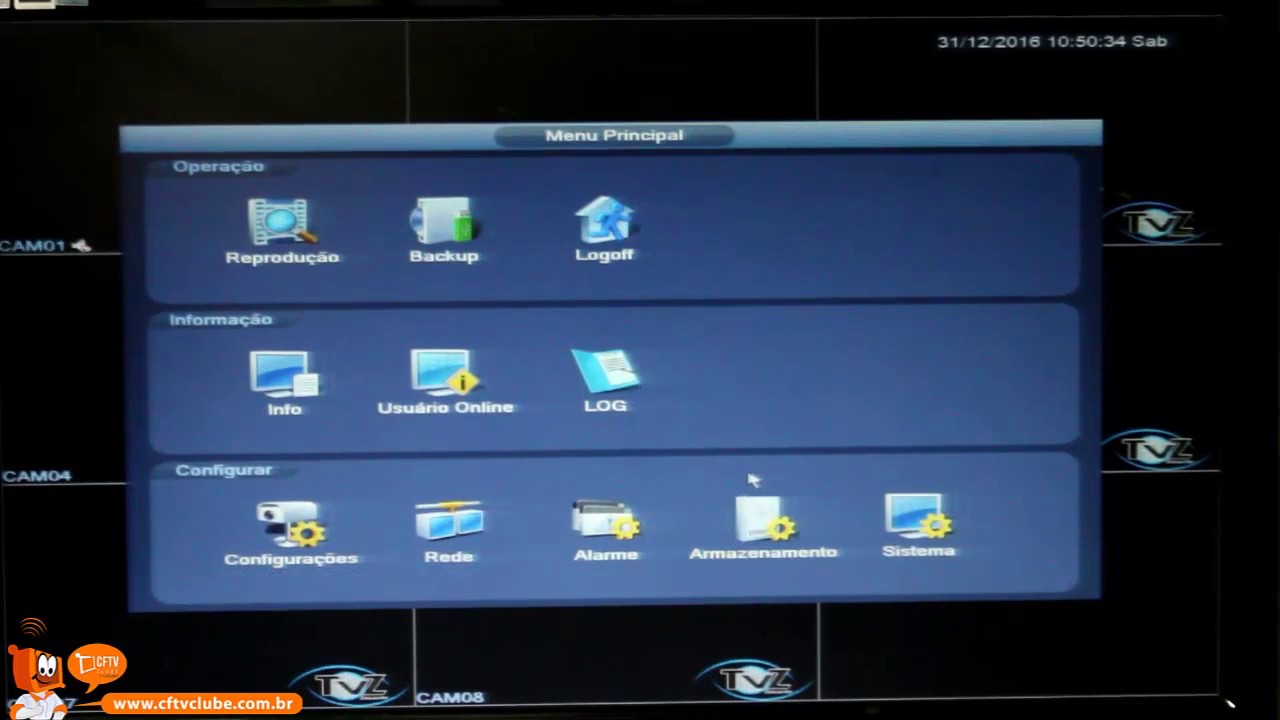Viewport: 1280px width, 720px height.
Task: Select the CAM08 channel label
Action: coord(450,697)
